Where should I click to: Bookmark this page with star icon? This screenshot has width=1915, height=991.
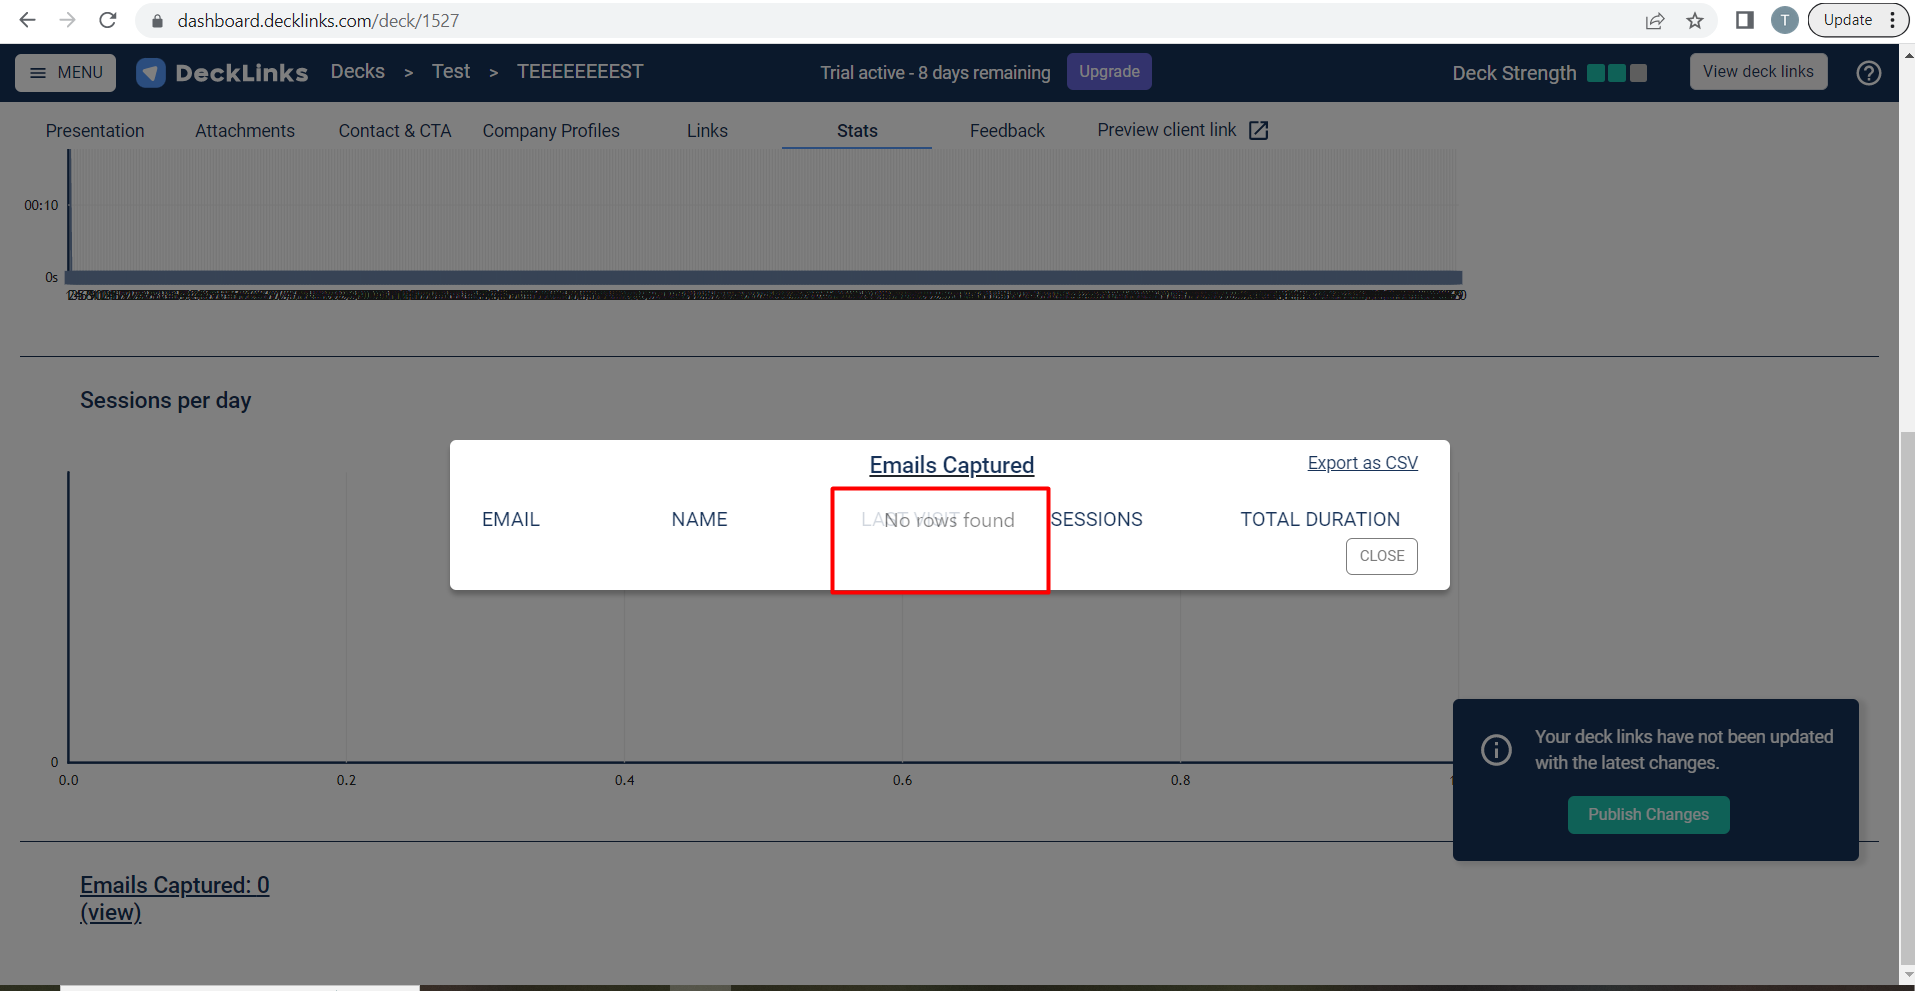tap(1695, 21)
